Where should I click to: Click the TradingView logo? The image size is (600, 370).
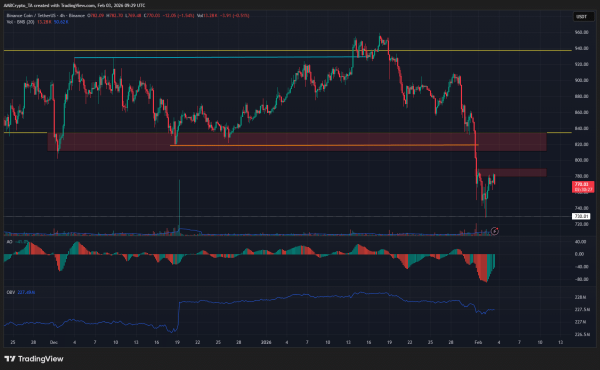(34, 359)
